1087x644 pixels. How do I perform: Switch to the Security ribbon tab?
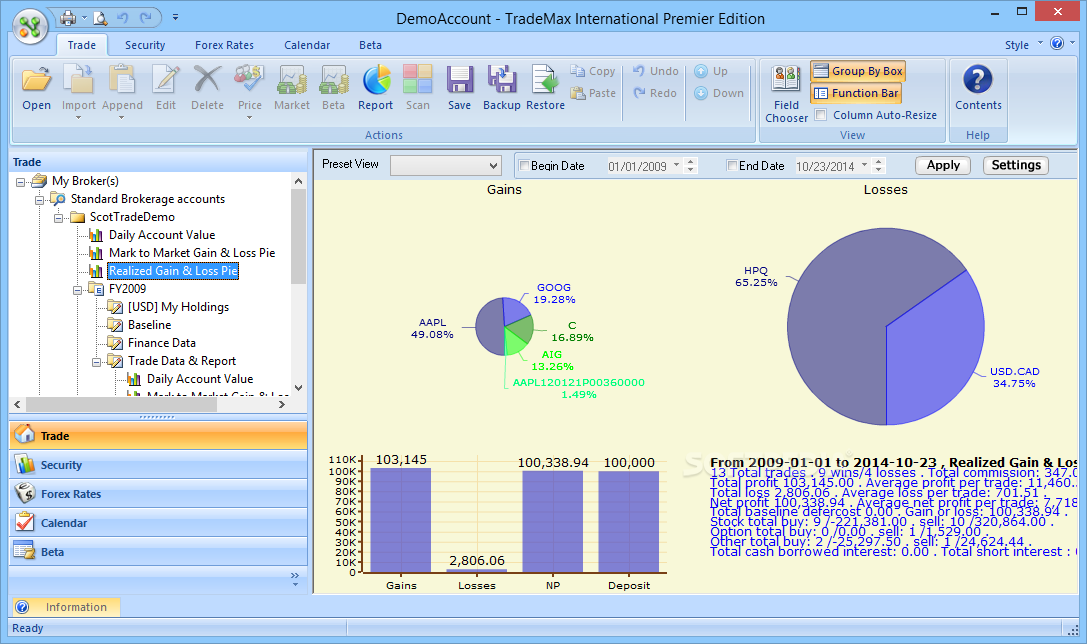point(145,45)
